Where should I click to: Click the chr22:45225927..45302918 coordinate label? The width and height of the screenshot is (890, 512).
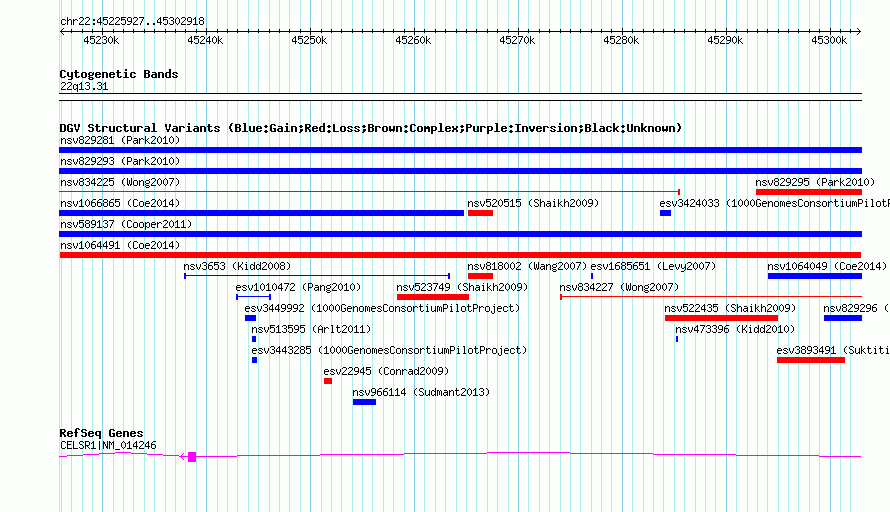click(132, 21)
